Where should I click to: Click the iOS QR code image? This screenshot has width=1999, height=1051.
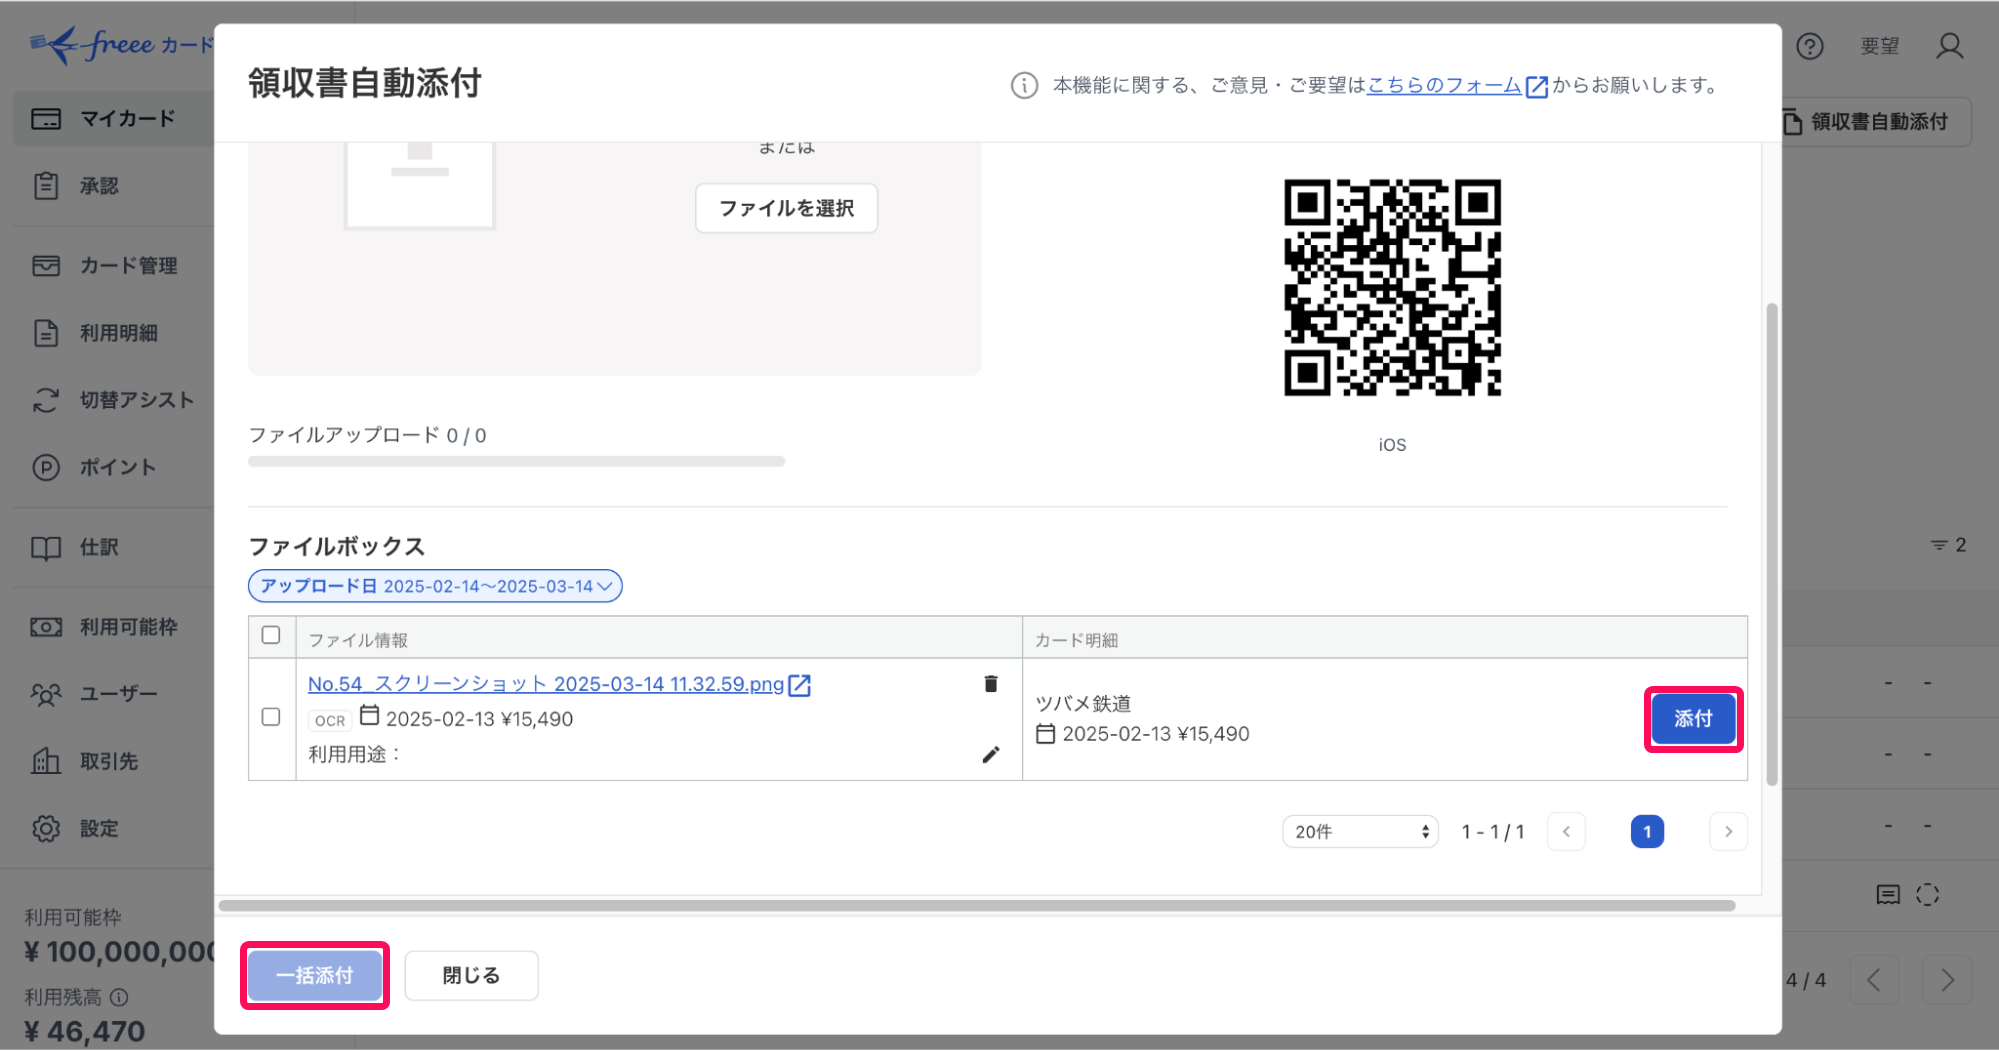tap(1392, 288)
